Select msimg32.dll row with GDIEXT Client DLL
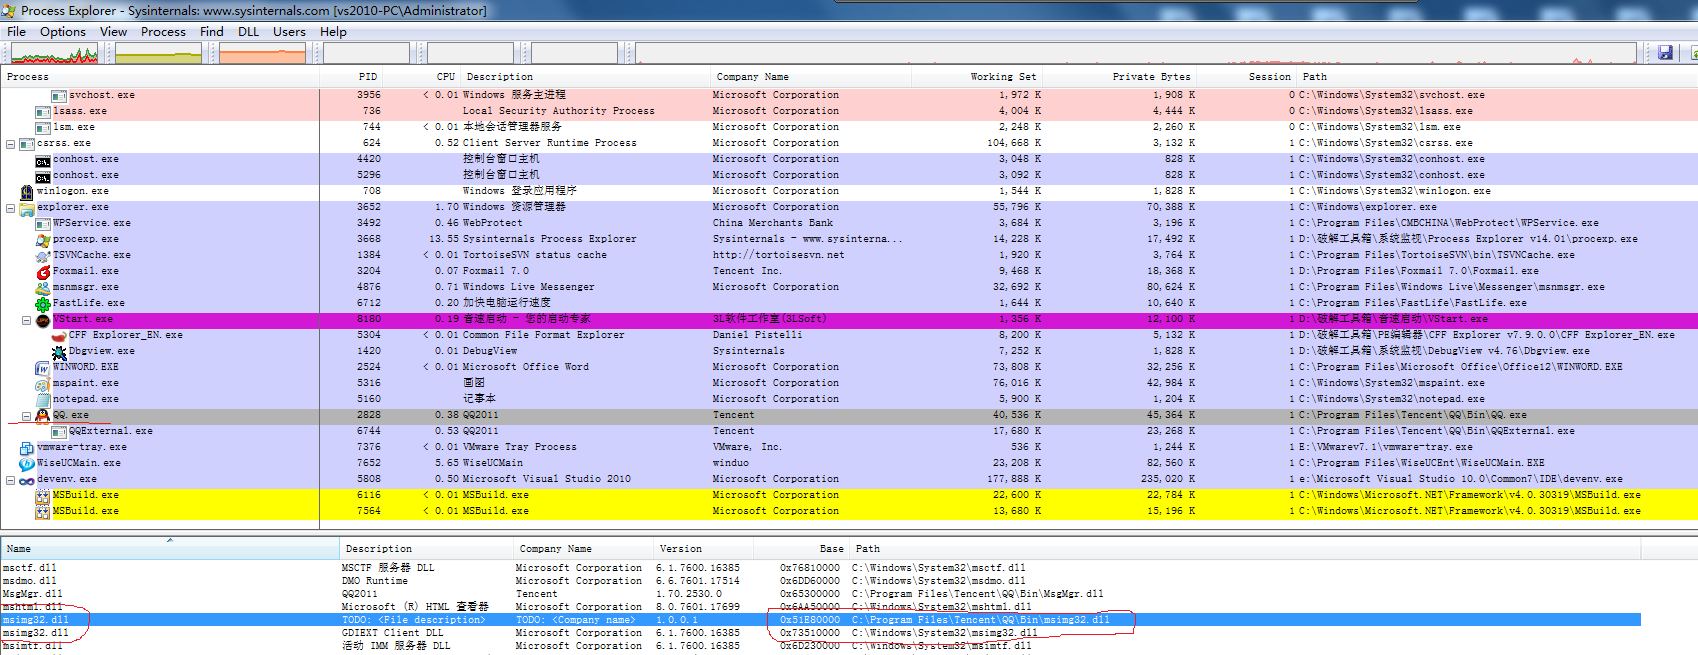The image size is (1698, 655). (x=820, y=633)
